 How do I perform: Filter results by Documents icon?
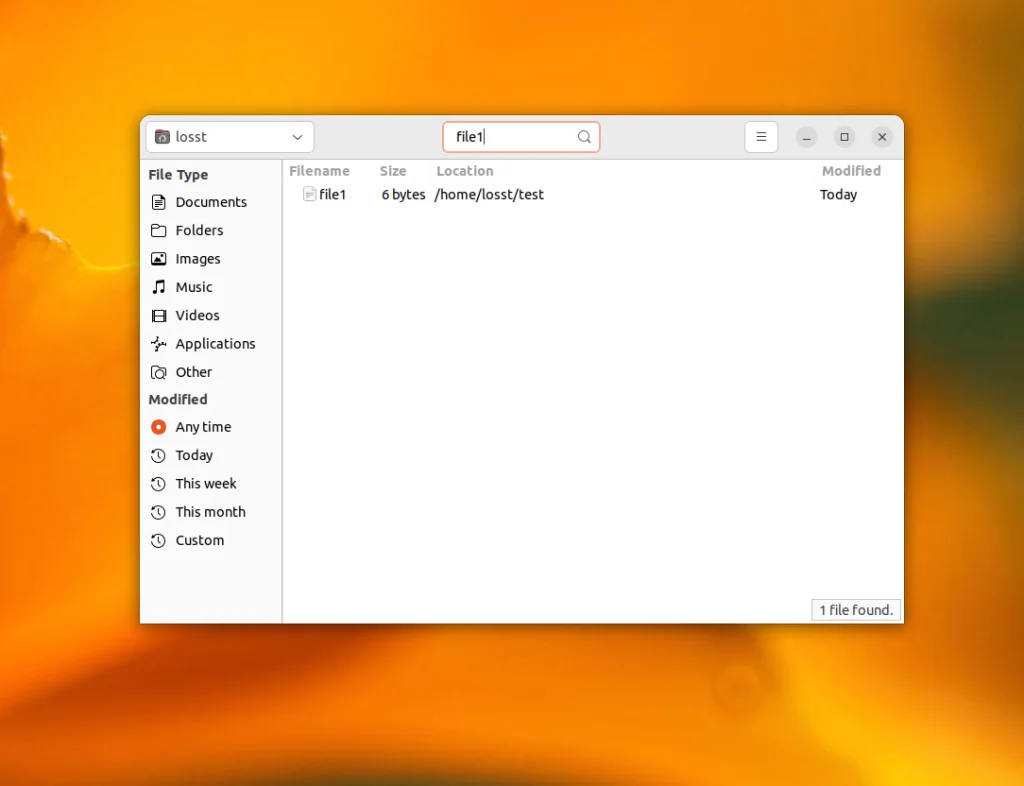(159, 202)
